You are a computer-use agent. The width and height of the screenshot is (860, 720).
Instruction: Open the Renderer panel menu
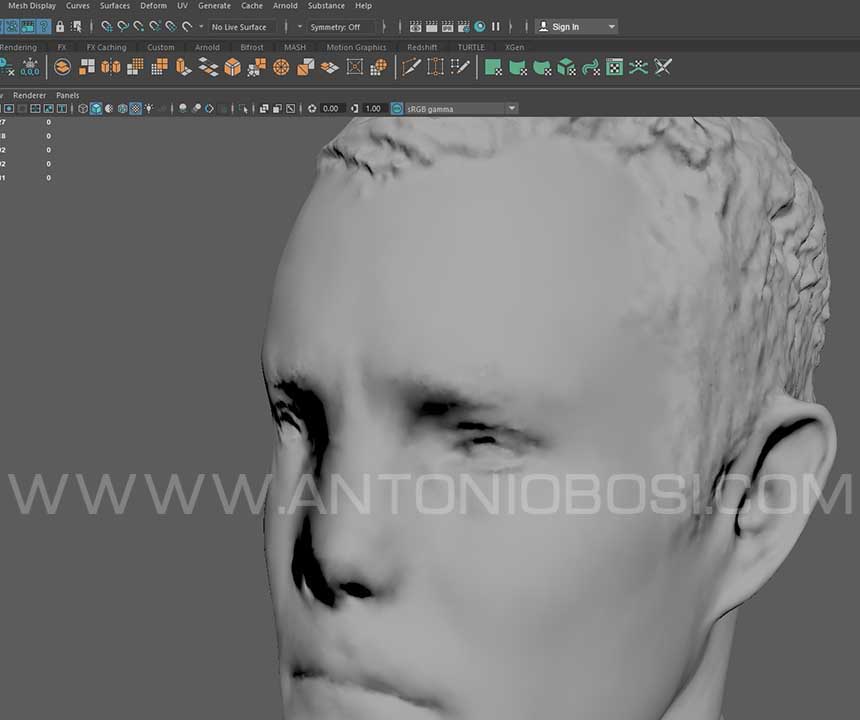tap(30, 95)
